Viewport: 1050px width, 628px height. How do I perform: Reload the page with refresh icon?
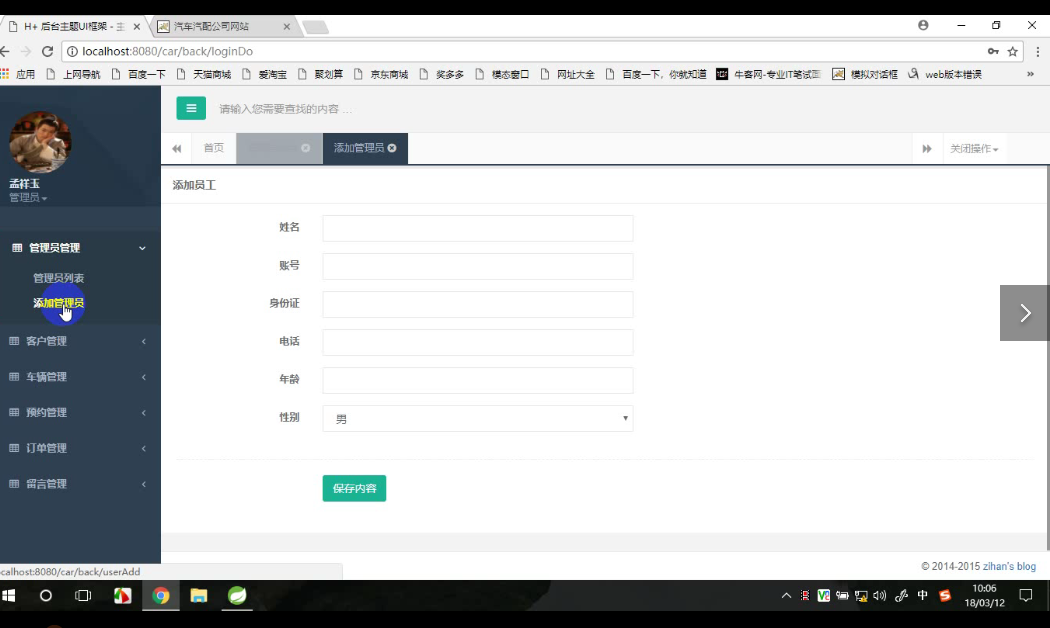tap(48, 52)
